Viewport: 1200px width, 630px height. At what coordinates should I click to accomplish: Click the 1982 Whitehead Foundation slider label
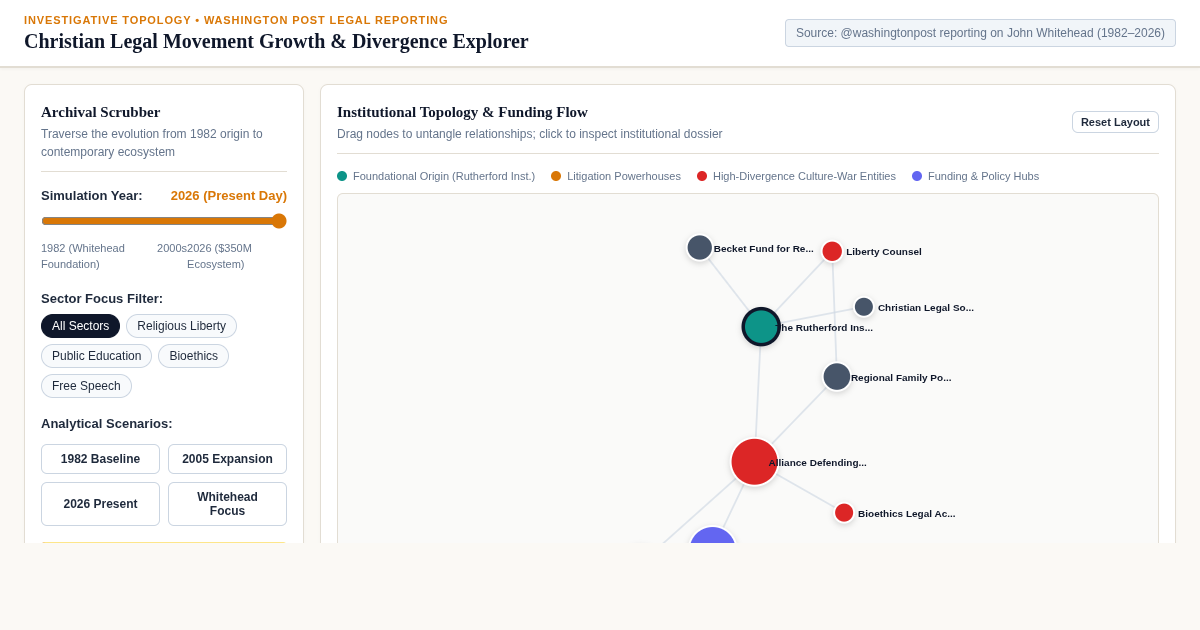tap(83, 256)
